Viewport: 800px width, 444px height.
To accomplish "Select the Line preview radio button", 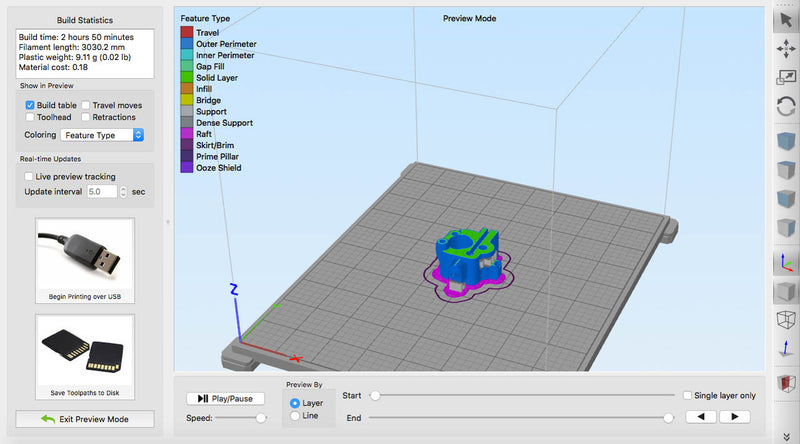I will 294,415.
